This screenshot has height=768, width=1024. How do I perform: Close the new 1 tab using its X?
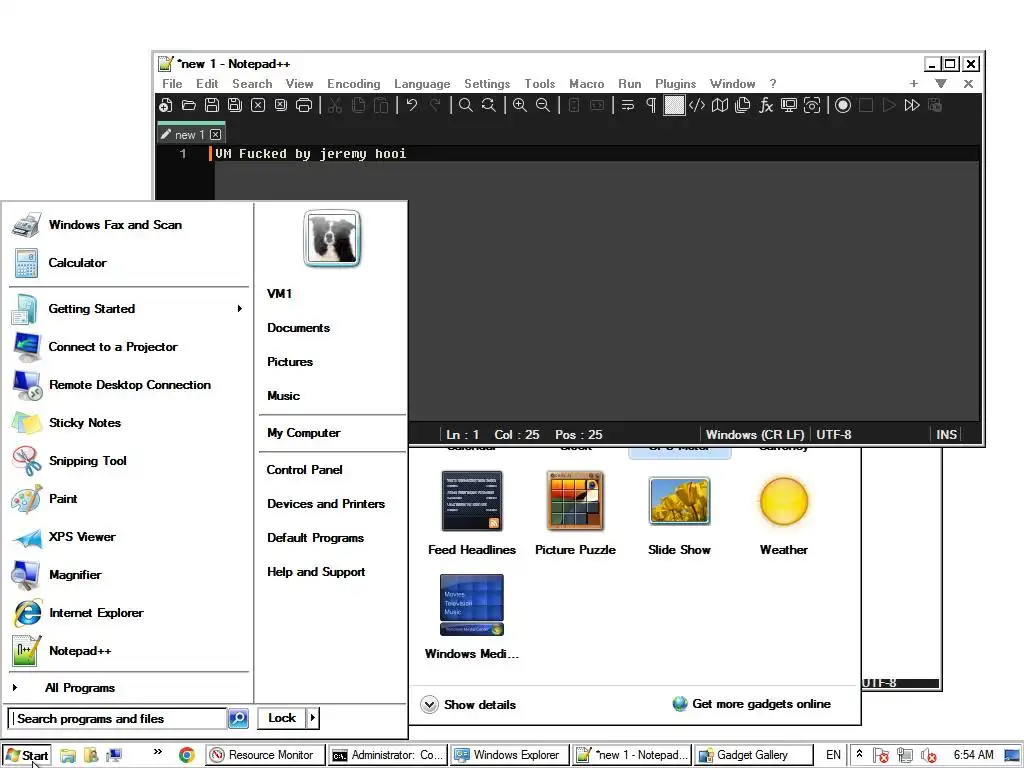pyautogui.click(x=216, y=135)
